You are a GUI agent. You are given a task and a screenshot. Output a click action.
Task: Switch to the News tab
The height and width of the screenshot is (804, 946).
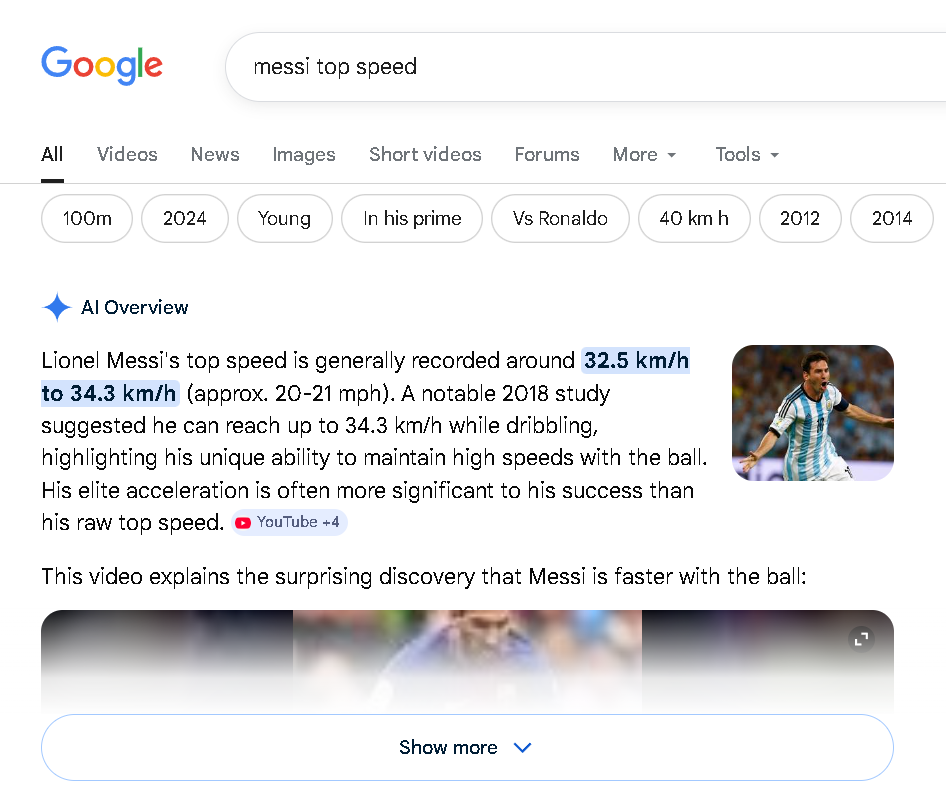coord(215,154)
